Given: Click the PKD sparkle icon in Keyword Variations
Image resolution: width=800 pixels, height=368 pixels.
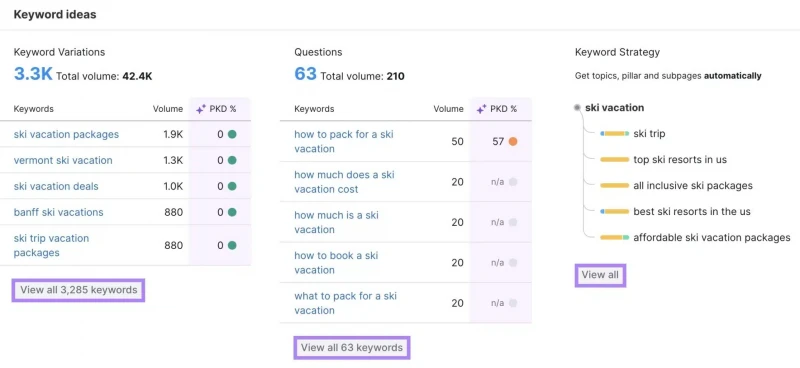Looking at the screenshot, I should [201, 109].
